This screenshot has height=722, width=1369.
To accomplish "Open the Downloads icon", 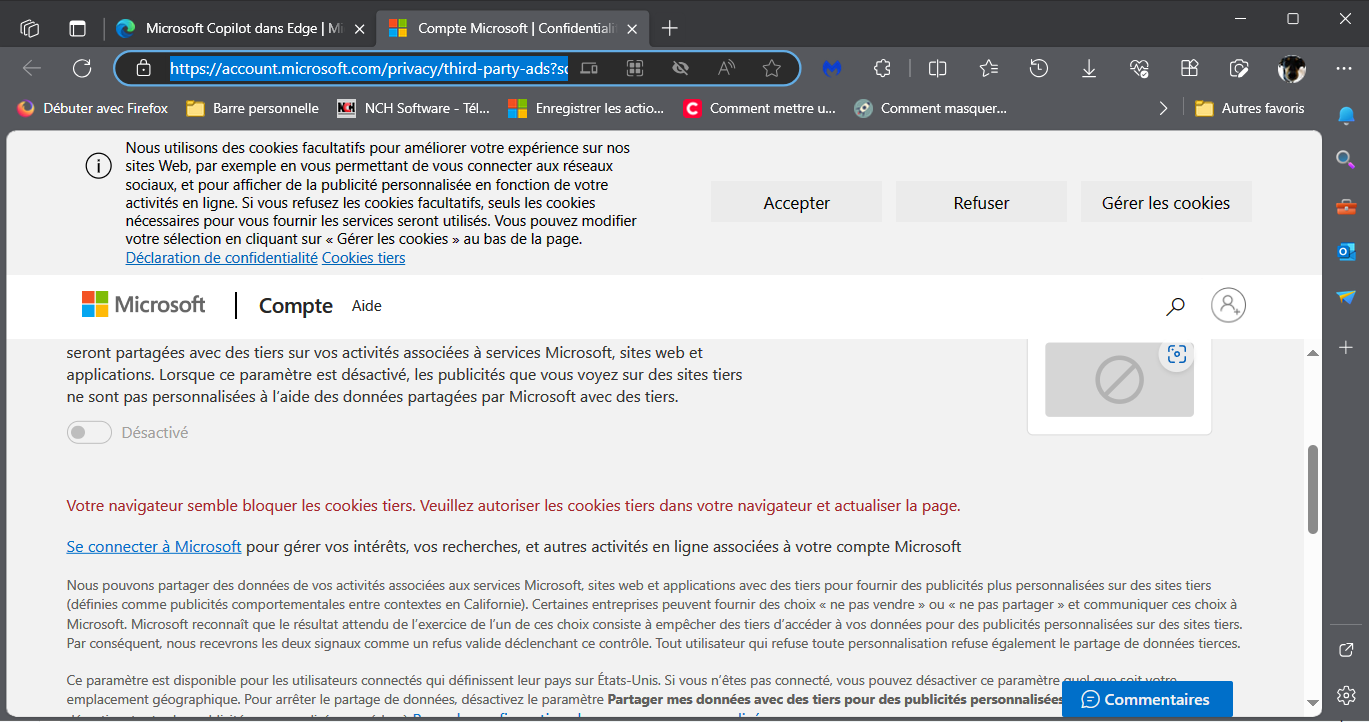I will 1089,68.
